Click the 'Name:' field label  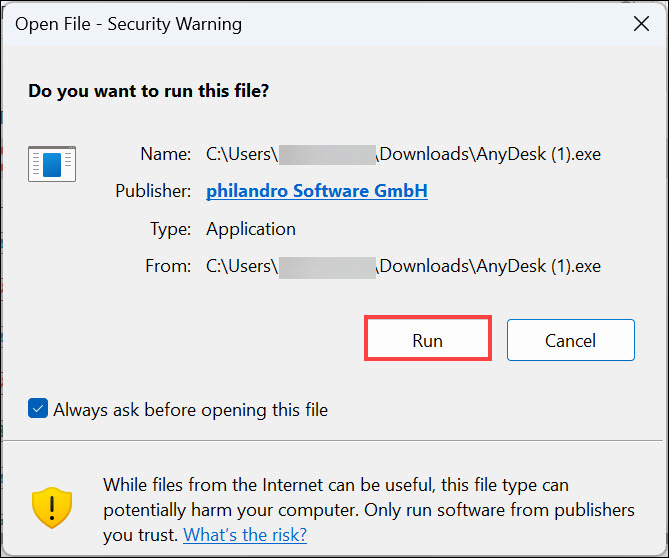(165, 154)
